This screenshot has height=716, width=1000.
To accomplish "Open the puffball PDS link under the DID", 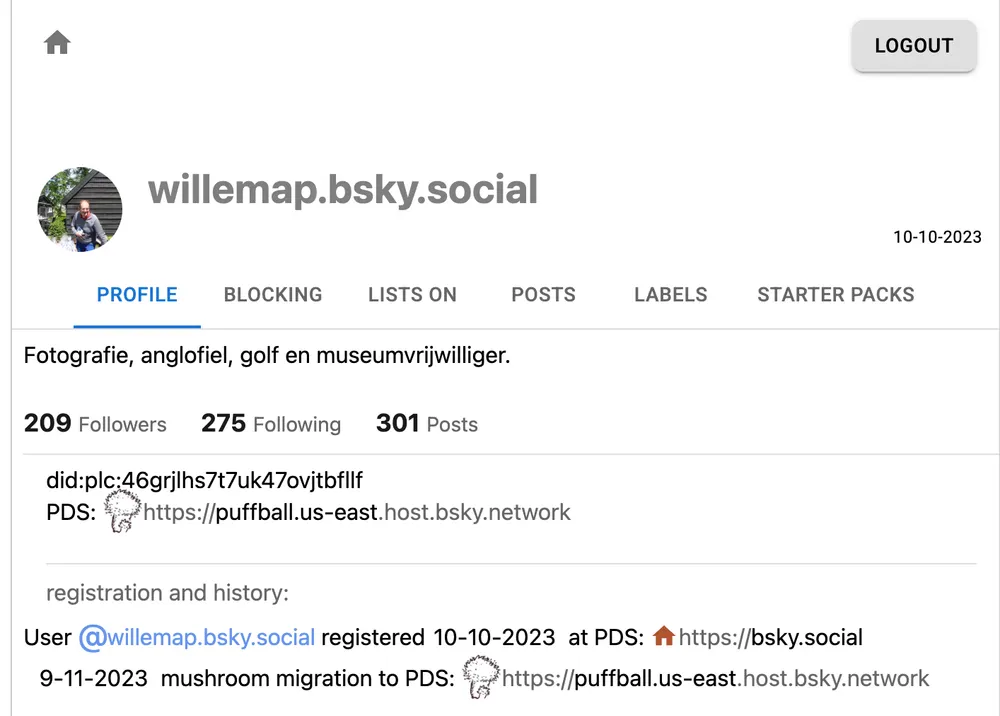I will click(x=357, y=513).
